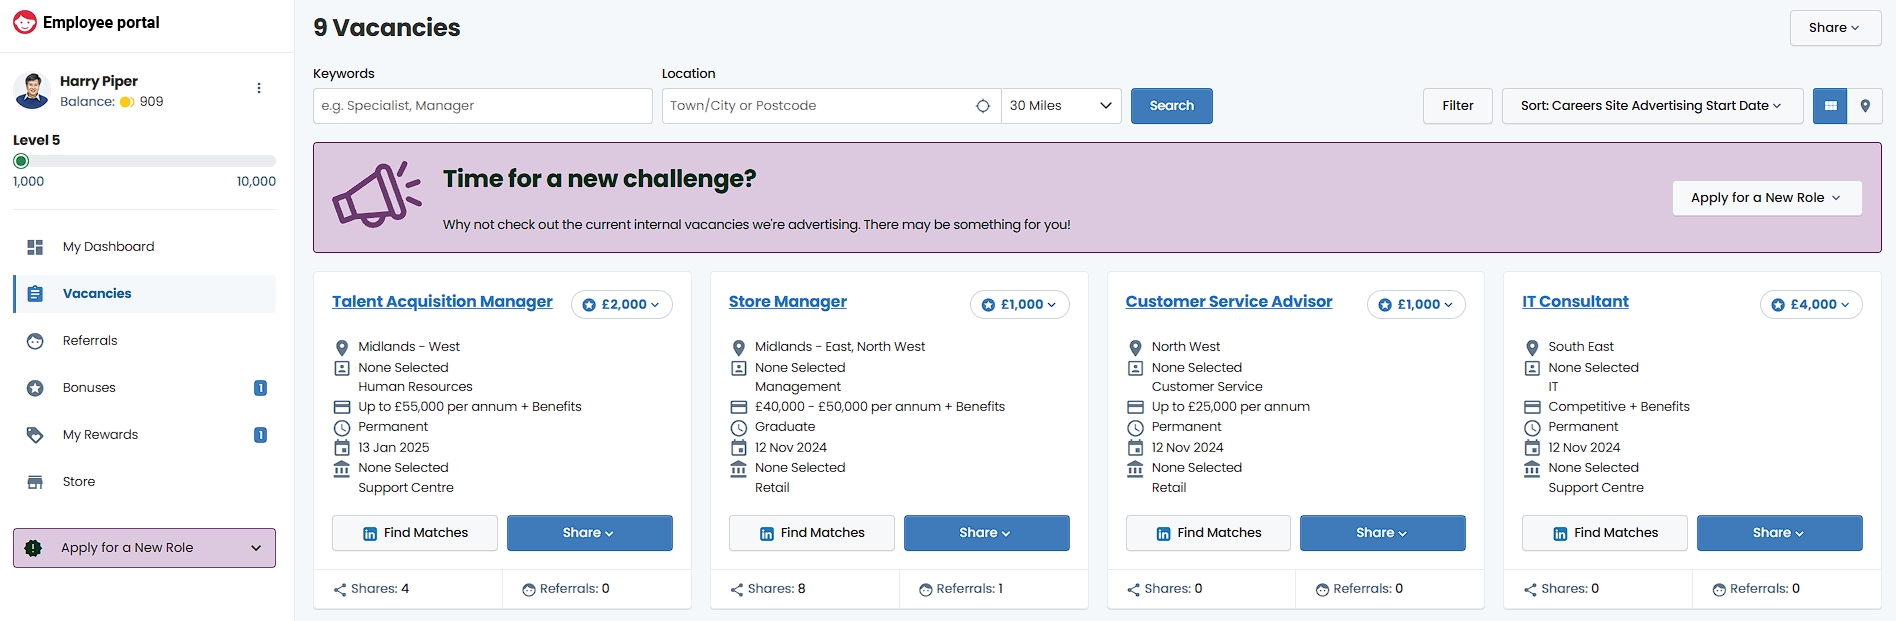This screenshot has height=621, width=1896.
Task: Click the department icon on IT Consultant card
Action: [x=1532, y=368]
